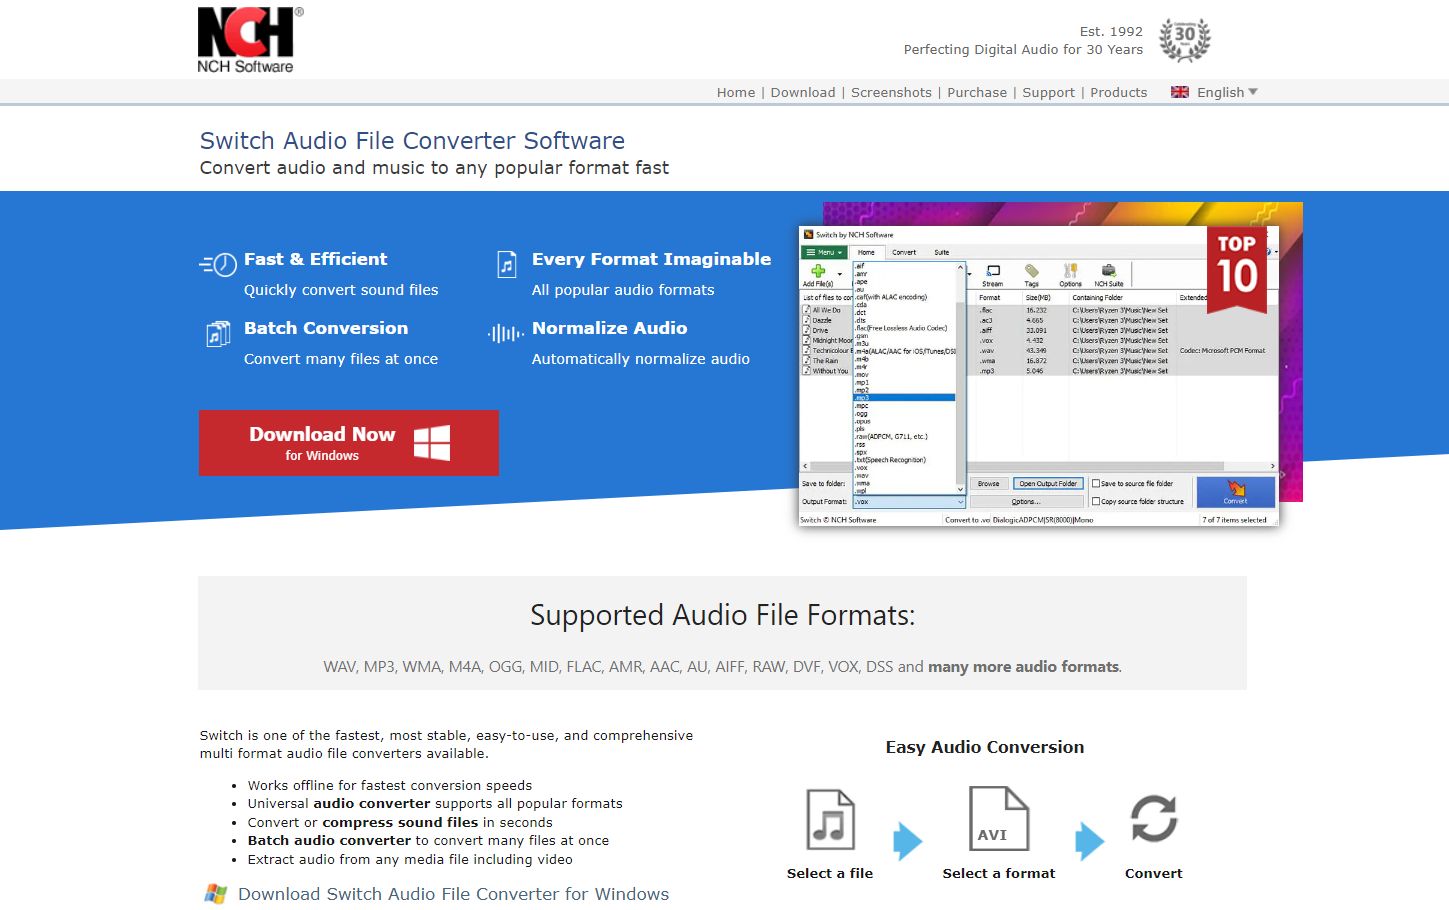Click the Batch Conversion files icon
The image size is (1449, 910).
[218, 334]
